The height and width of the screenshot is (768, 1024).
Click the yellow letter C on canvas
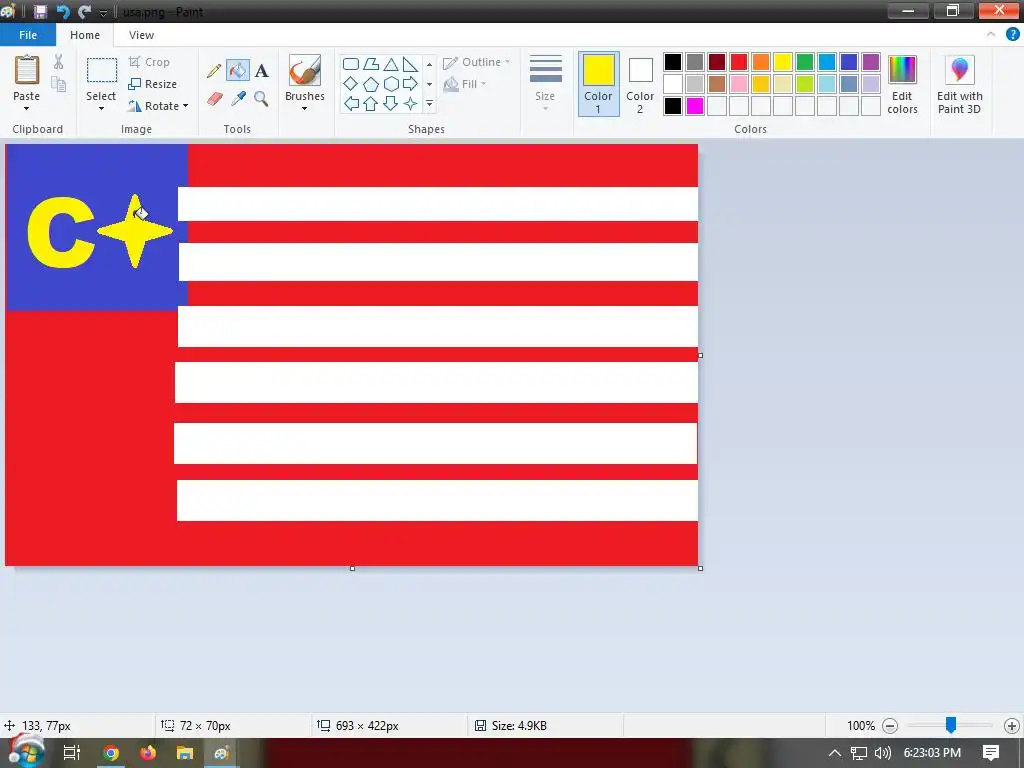click(x=61, y=232)
